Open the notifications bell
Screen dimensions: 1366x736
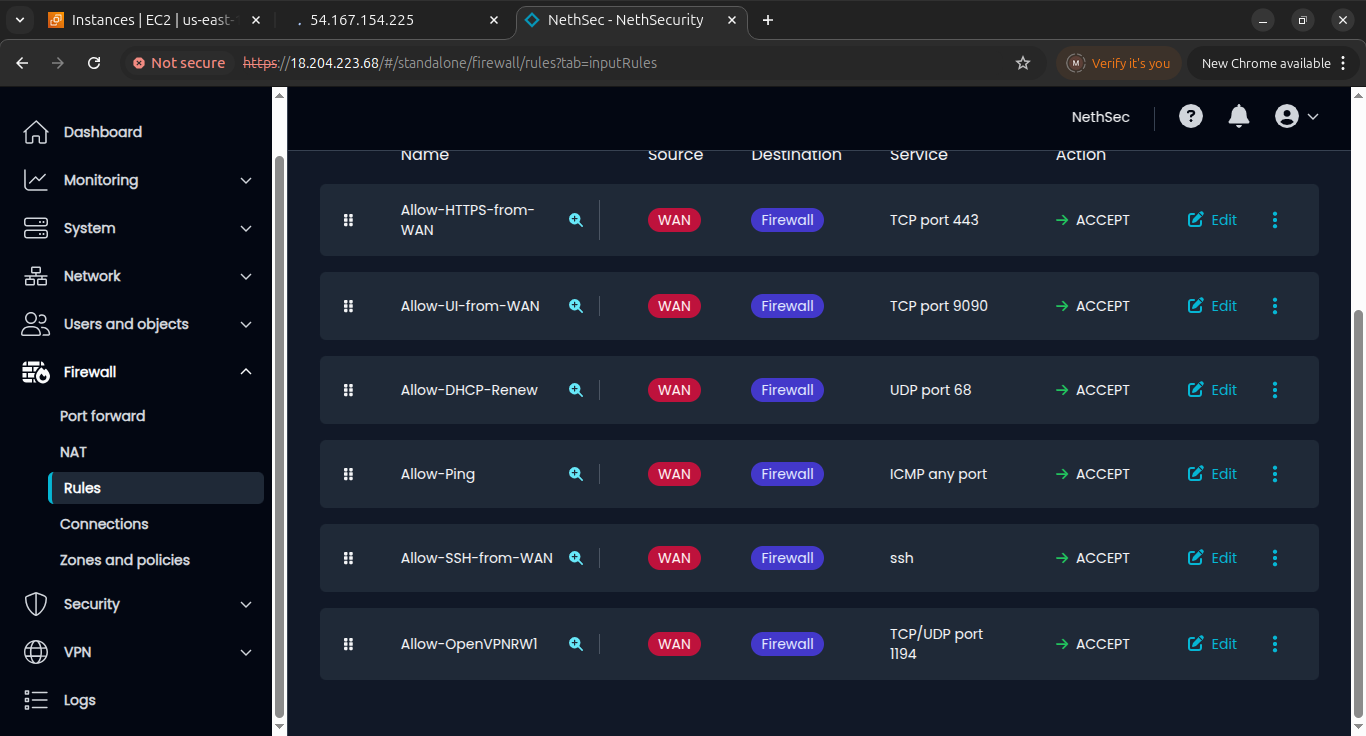tap(1239, 117)
